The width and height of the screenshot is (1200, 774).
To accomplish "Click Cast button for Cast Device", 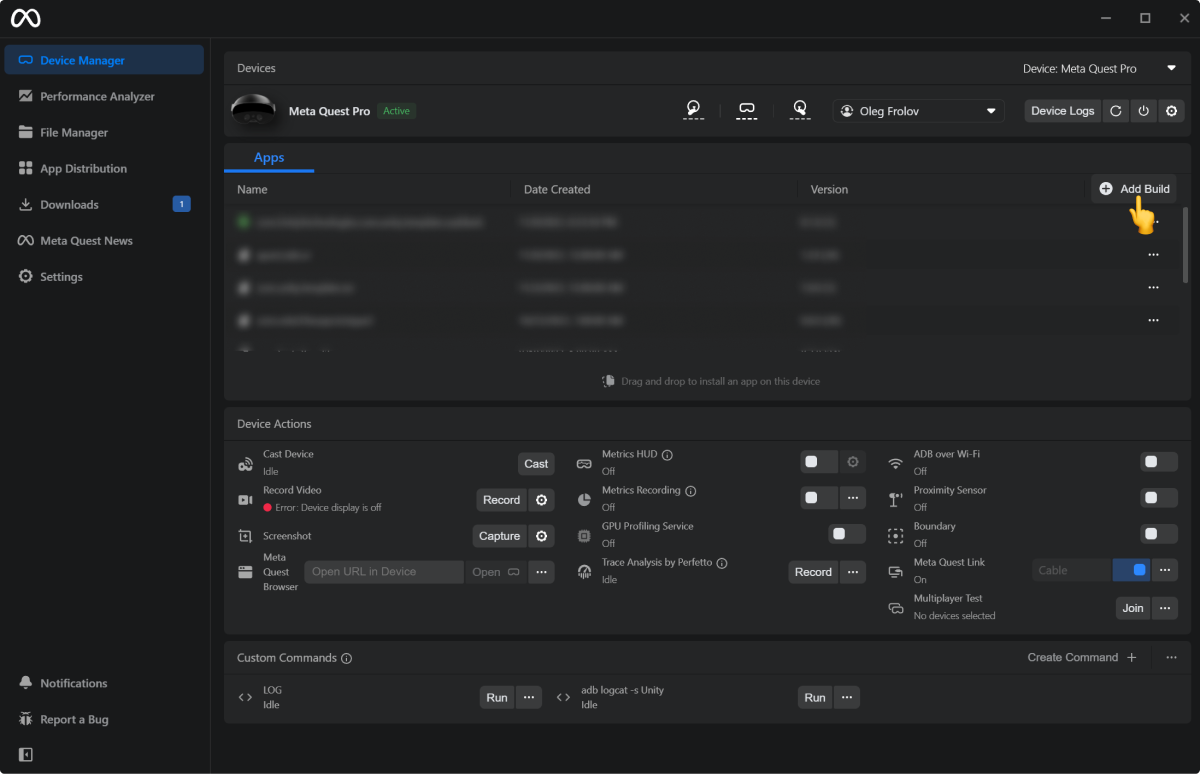I will [536, 463].
